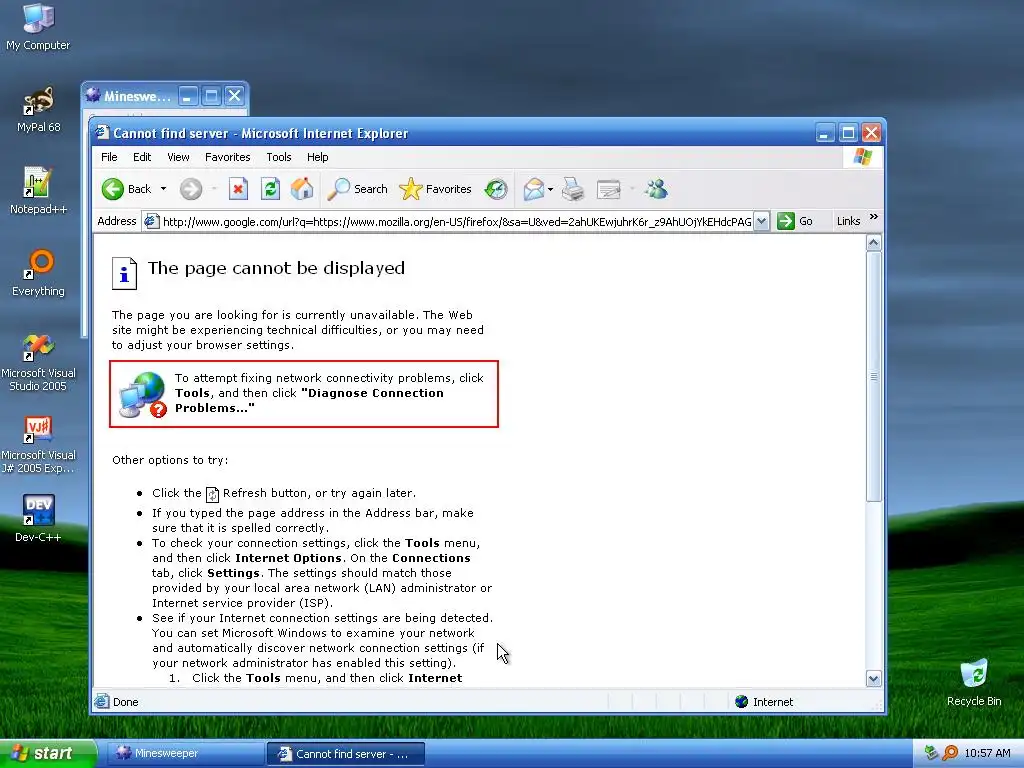The width and height of the screenshot is (1024, 768).
Task: Open the Messenger people icon
Action: click(656, 189)
